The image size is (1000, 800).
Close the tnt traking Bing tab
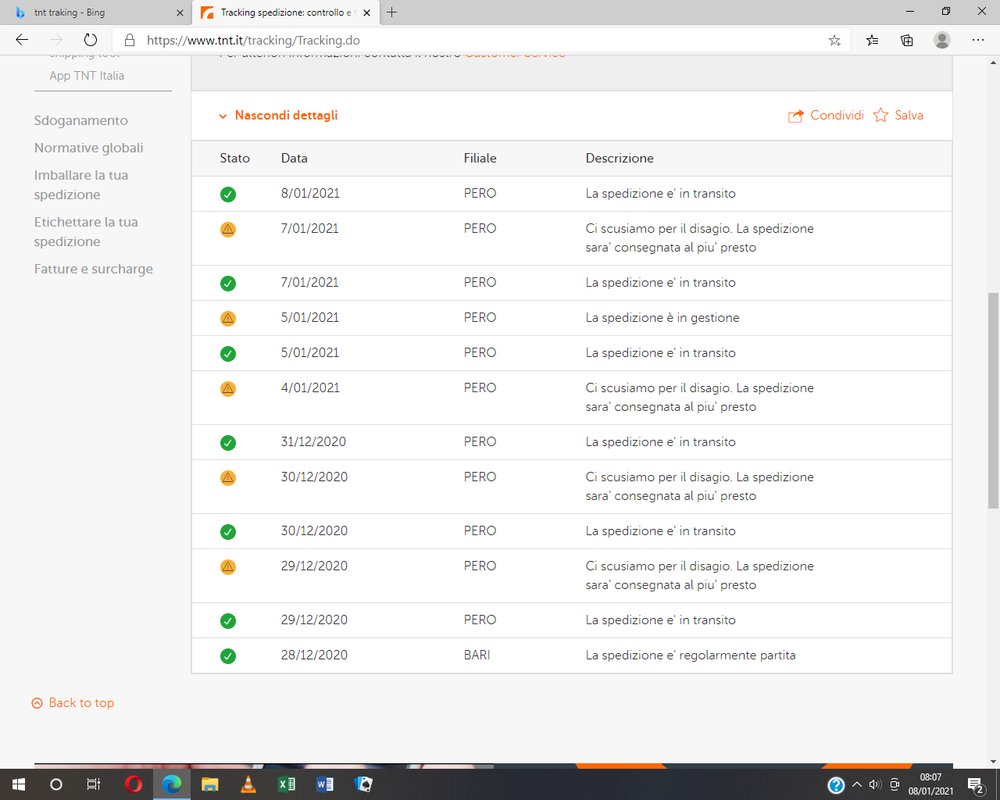180,13
